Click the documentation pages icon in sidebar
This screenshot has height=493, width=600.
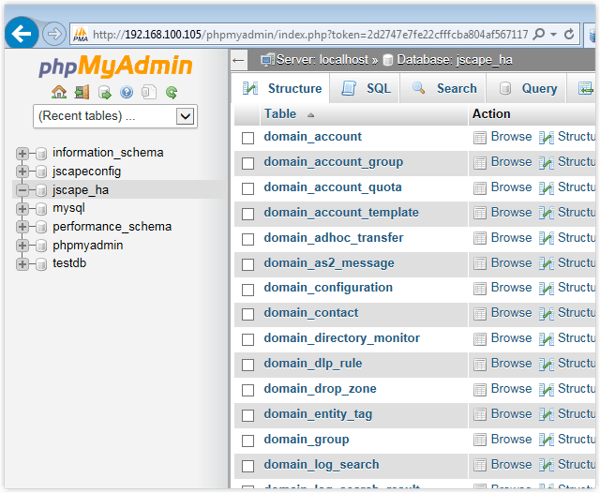(149, 92)
